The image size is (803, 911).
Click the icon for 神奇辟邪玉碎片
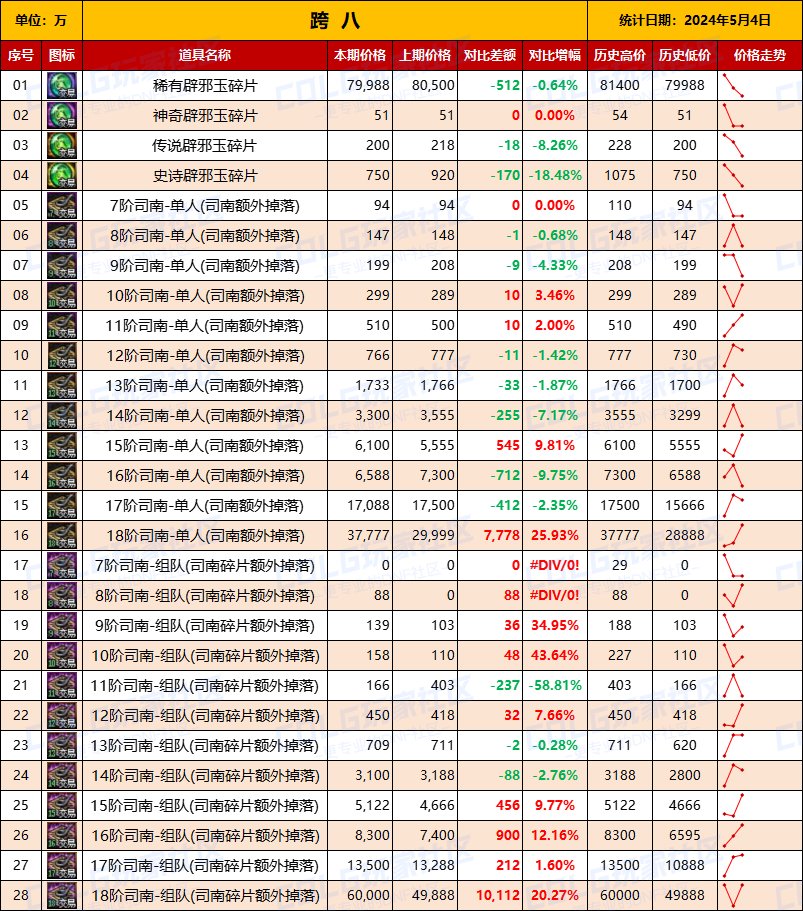[62, 116]
